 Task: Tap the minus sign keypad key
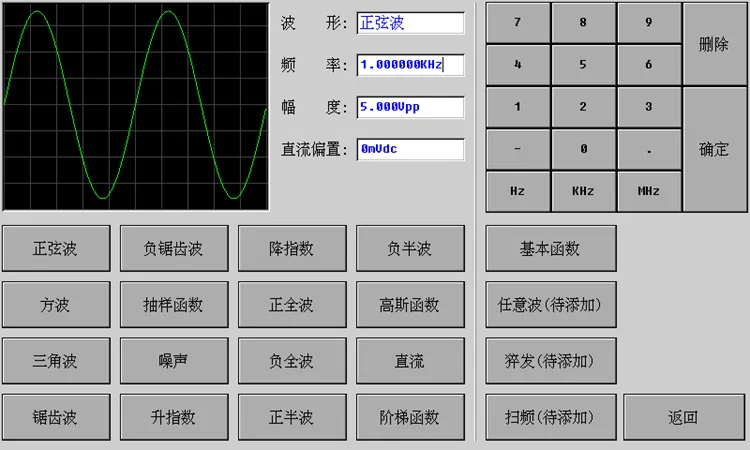click(518, 149)
